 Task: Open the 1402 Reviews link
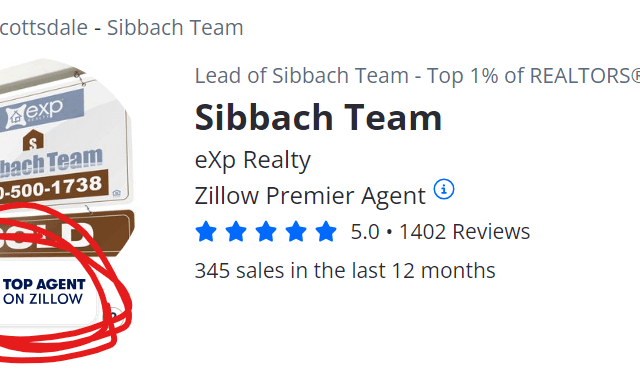click(x=464, y=232)
